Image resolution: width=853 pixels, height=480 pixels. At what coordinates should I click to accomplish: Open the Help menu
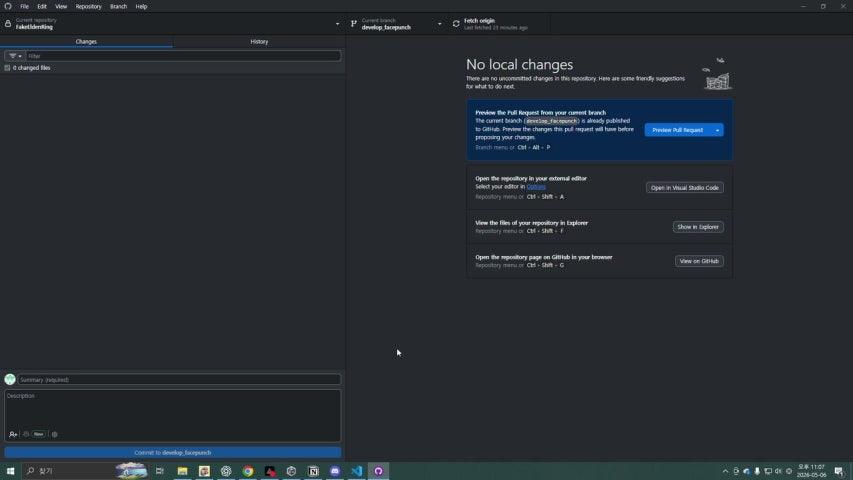coord(141,7)
